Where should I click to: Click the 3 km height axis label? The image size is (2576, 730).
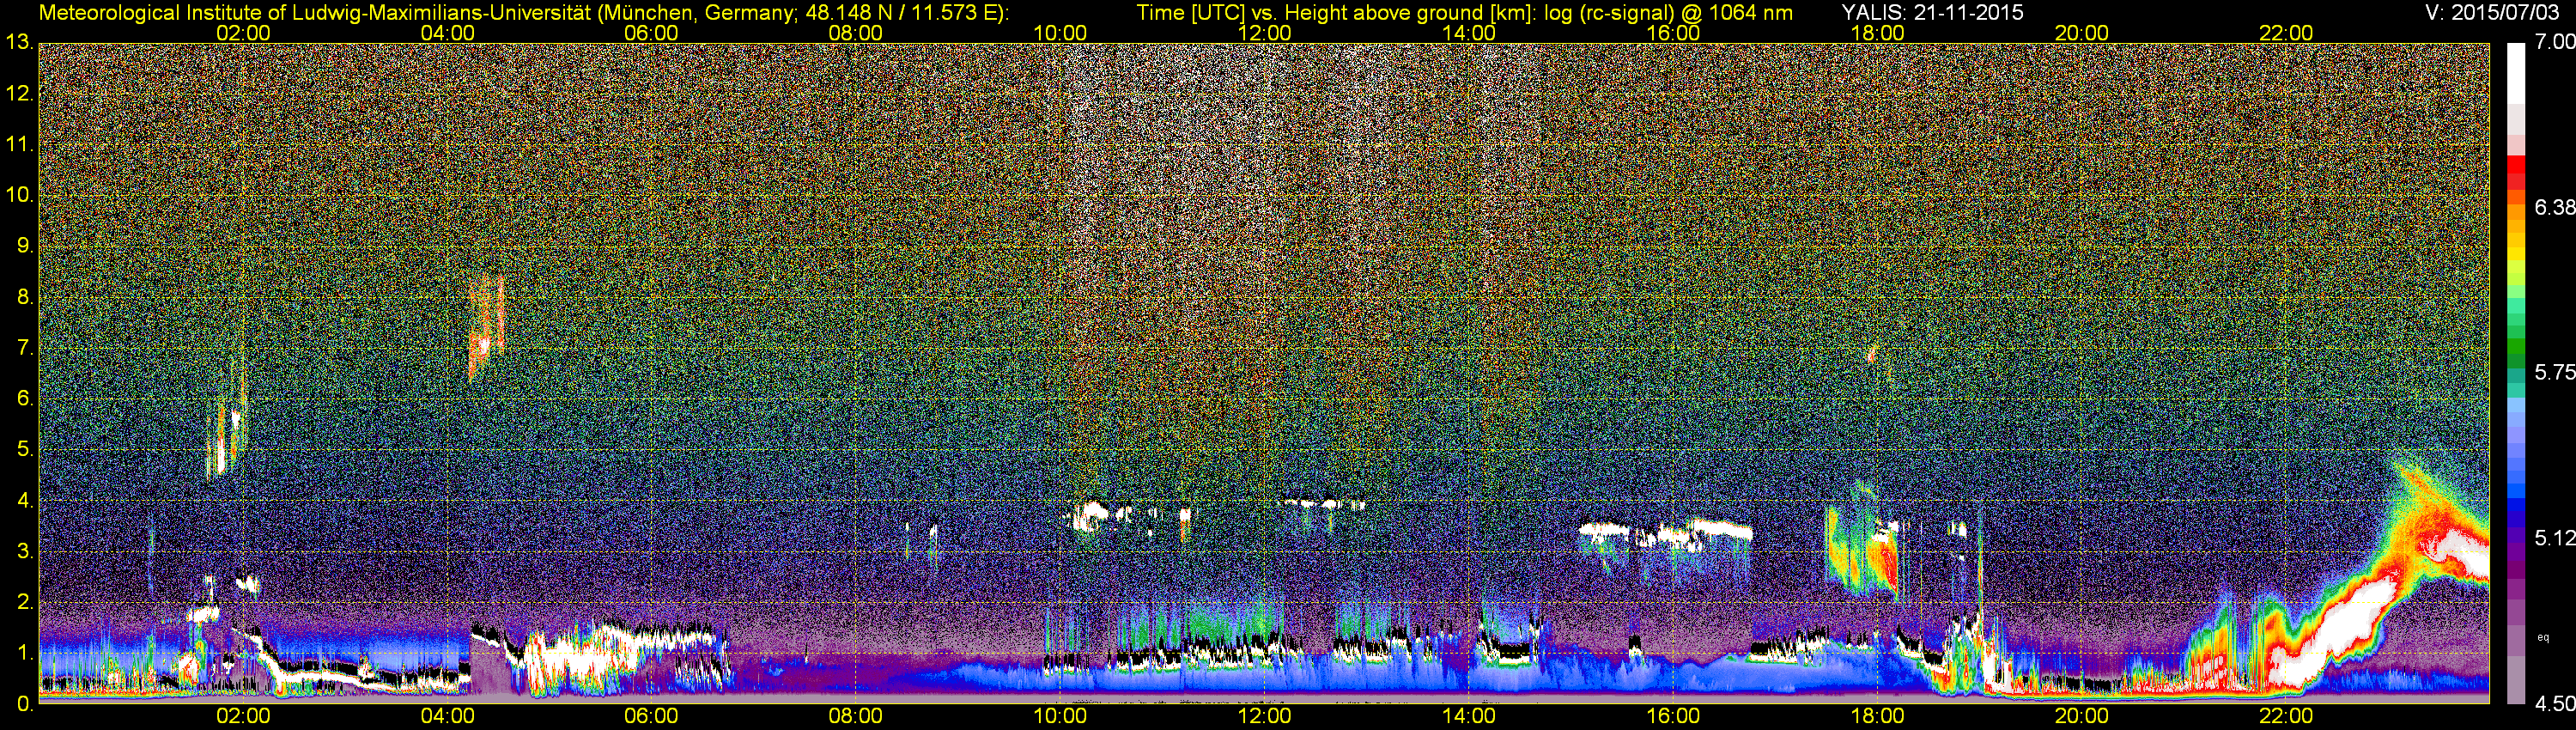26,551
